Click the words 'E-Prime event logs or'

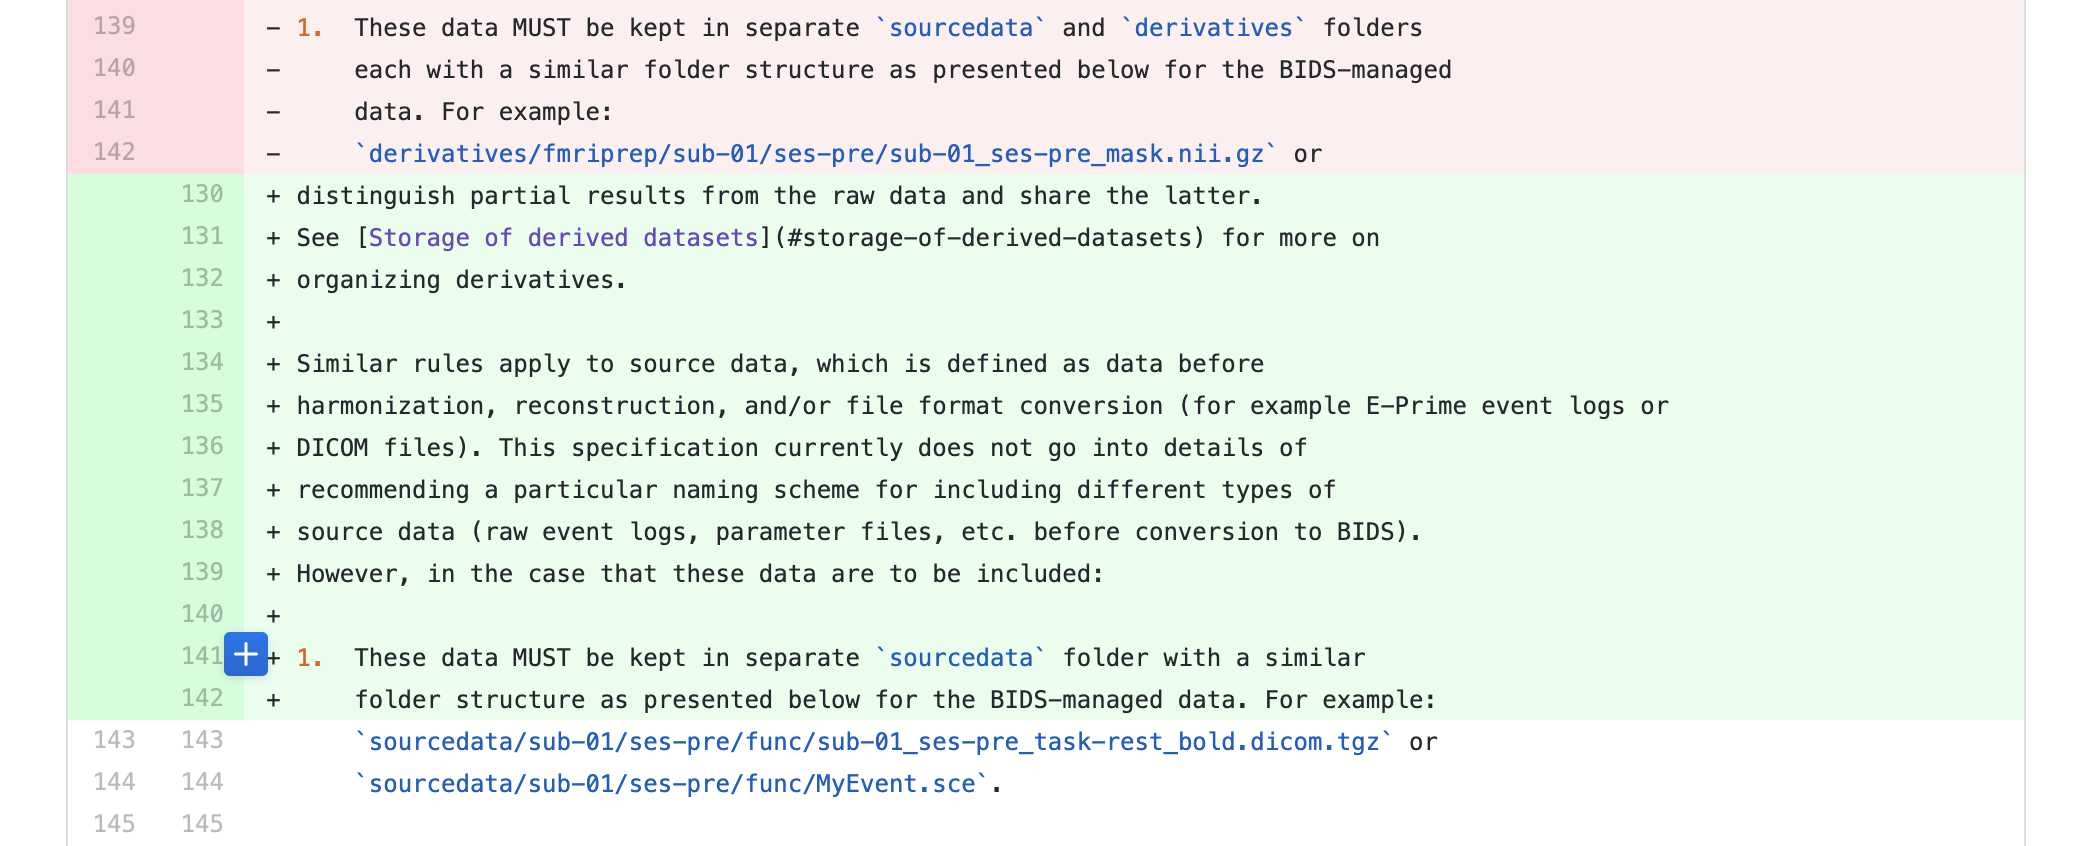click(1517, 406)
